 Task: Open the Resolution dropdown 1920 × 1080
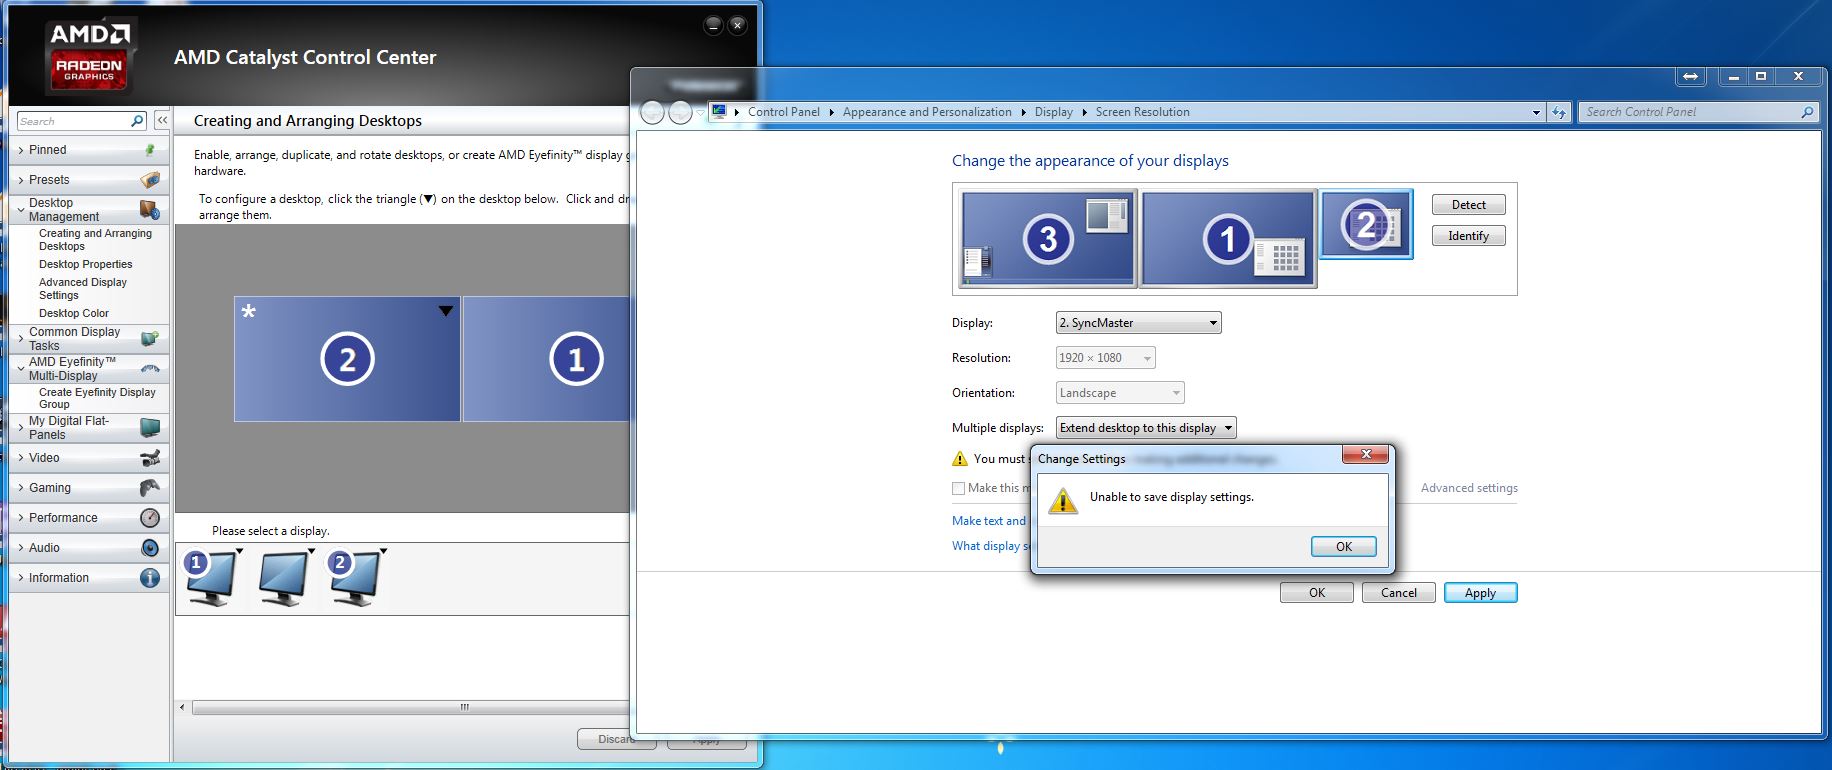point(1106,358)
